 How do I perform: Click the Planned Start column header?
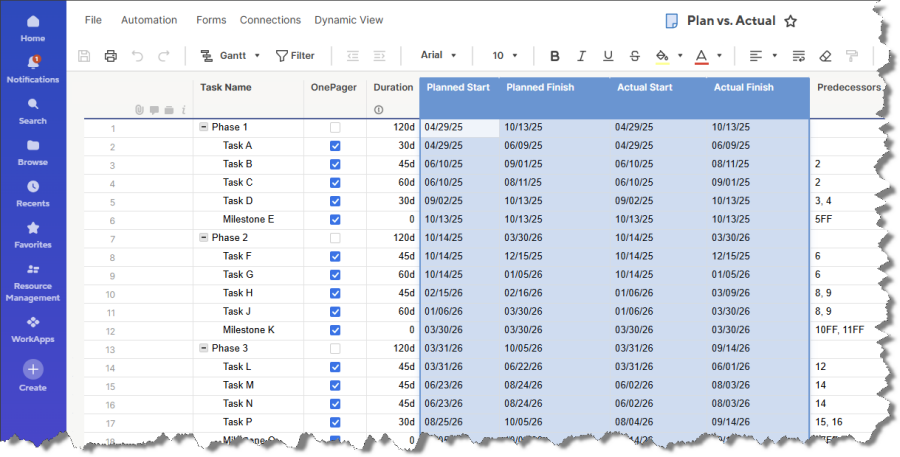459,98
